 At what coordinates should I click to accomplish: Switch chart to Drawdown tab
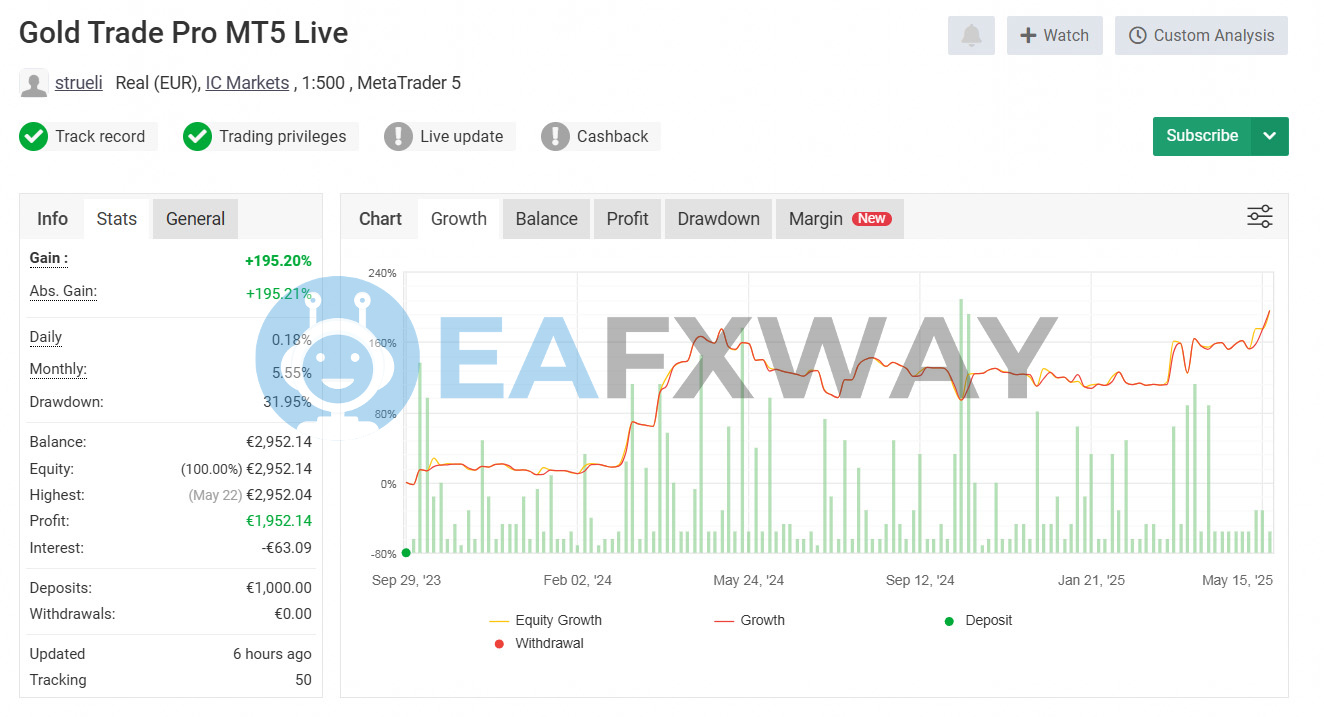coord(719,219)
